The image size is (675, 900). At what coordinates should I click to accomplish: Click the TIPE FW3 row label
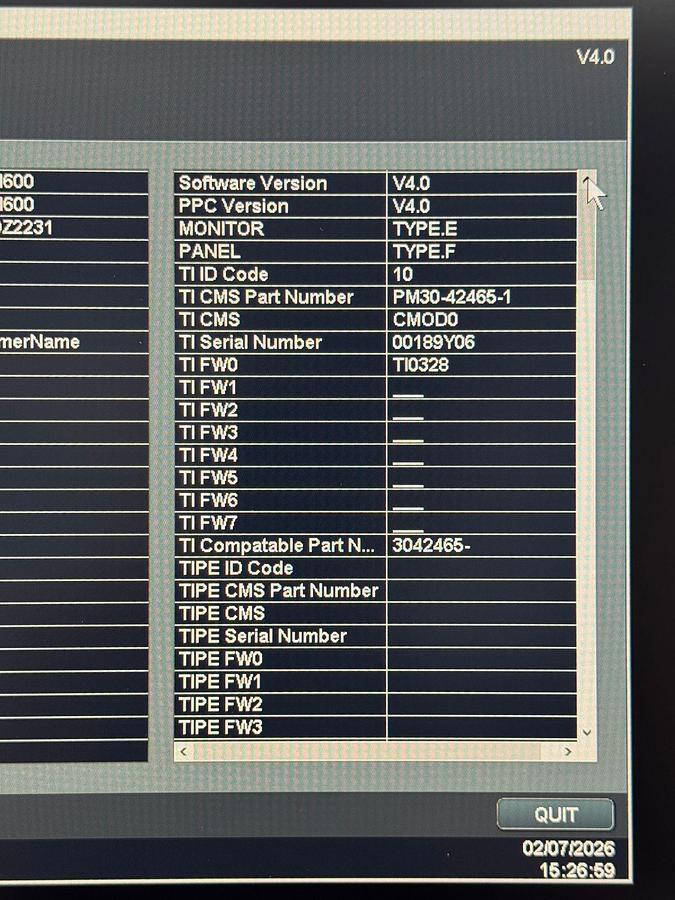(x=220, y=727)
